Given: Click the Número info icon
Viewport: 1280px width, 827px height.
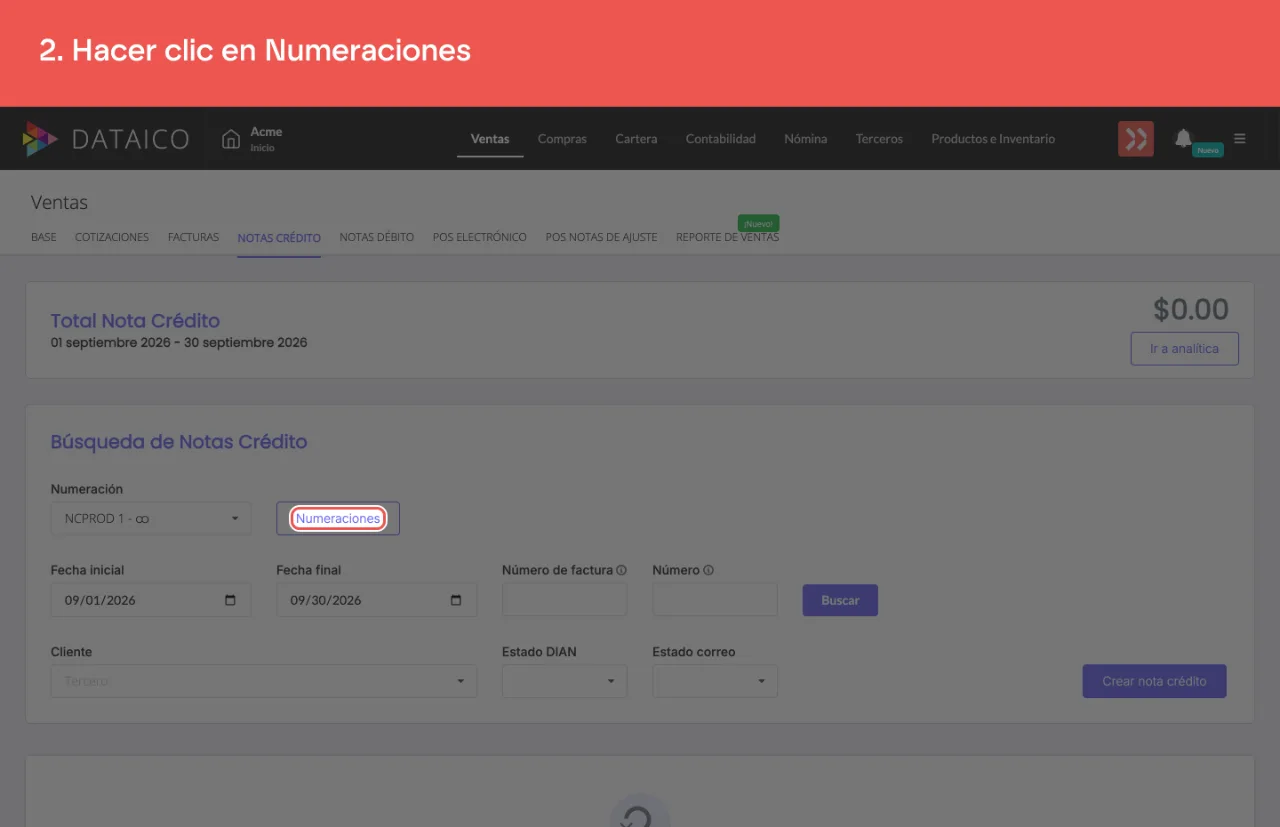Looking at the screenshot, I should click(708, 570).
